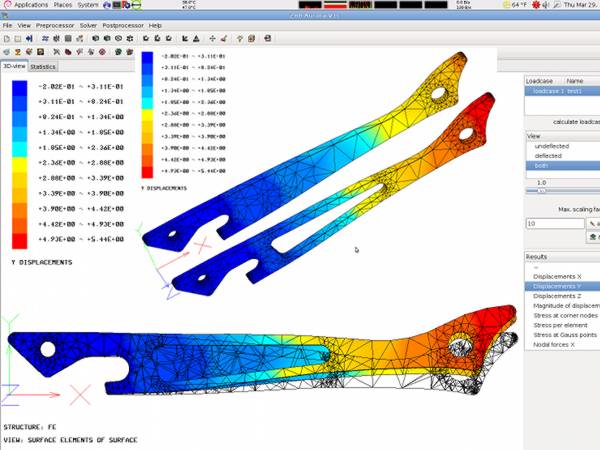Viewport: 600px width, 450px height.
Task: Click the dark red blob icon
Action: tap(68, 52)
